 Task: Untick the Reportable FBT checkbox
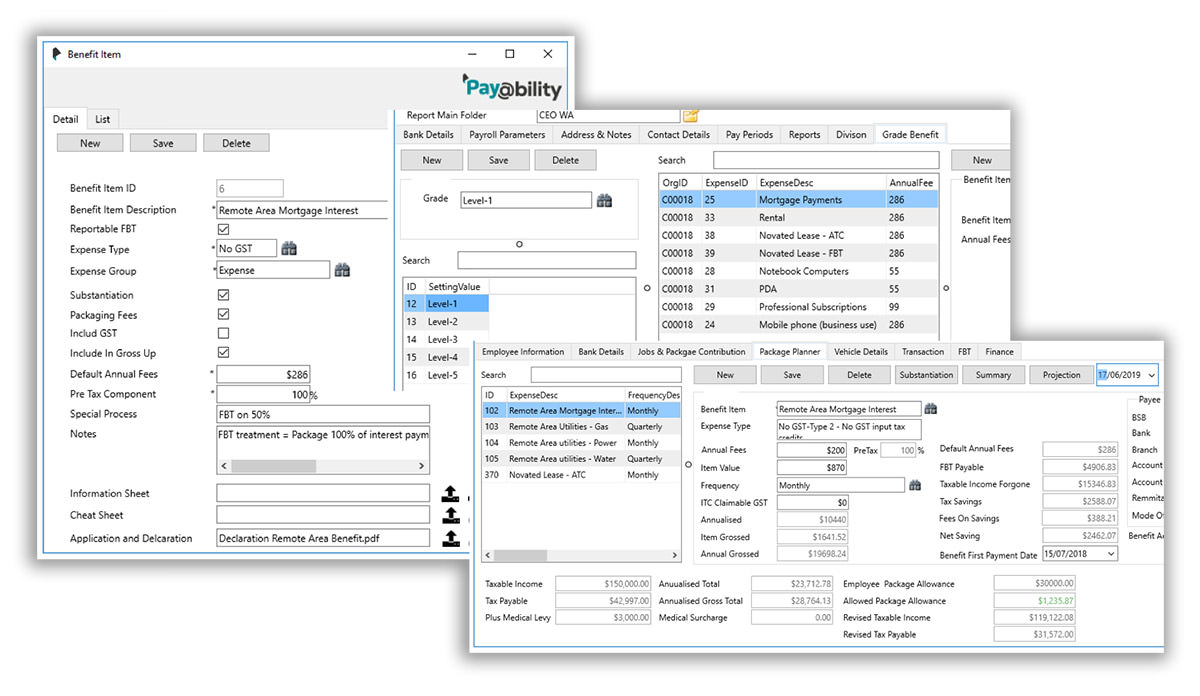(223, 230)
